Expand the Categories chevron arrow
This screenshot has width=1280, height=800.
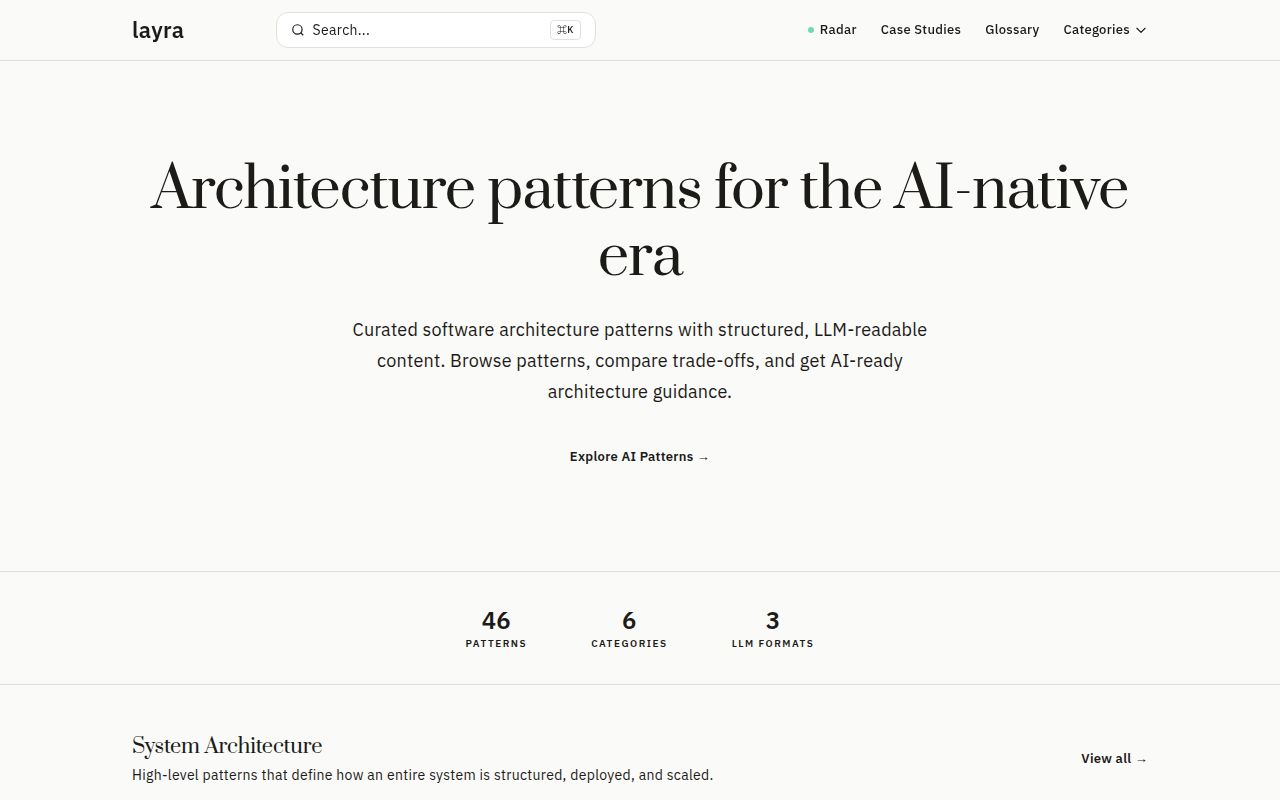click(1141, 30)
